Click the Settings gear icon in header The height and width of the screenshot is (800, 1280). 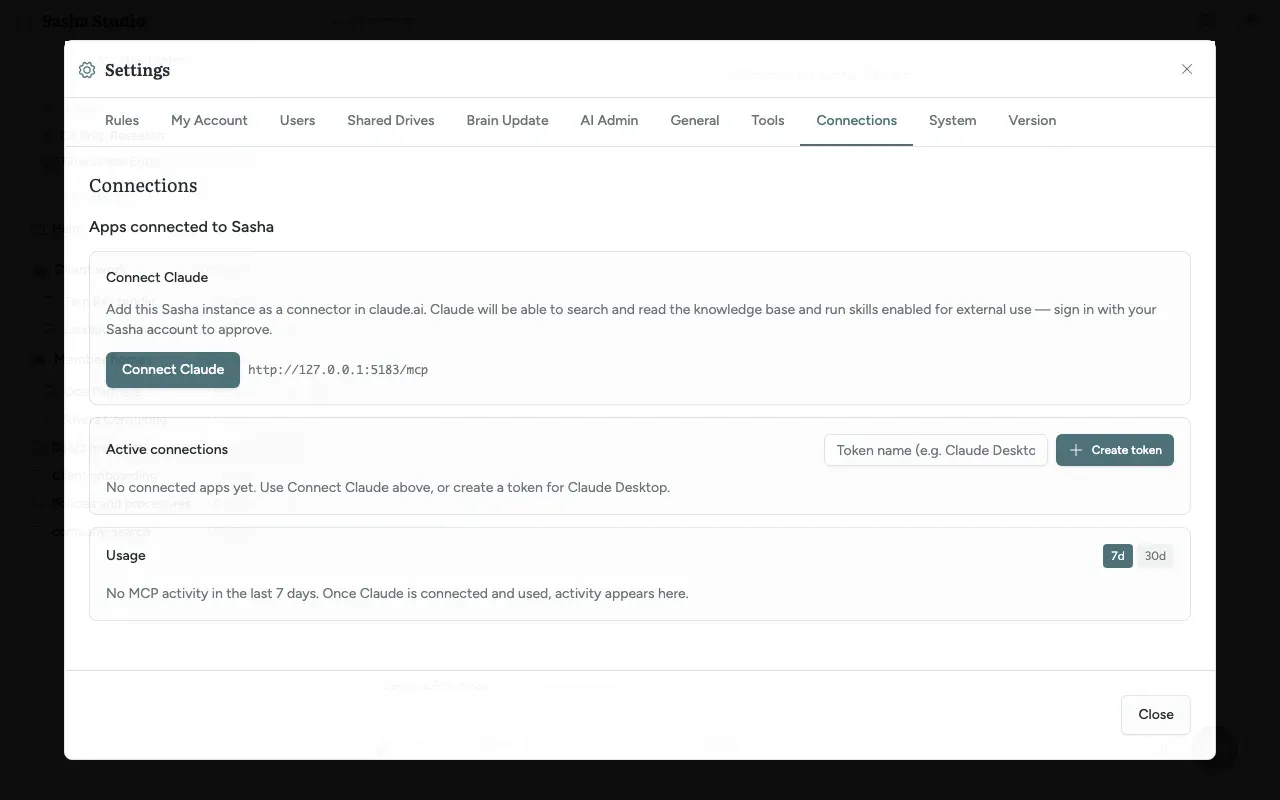pyautogui.click(x=87, y=70)
